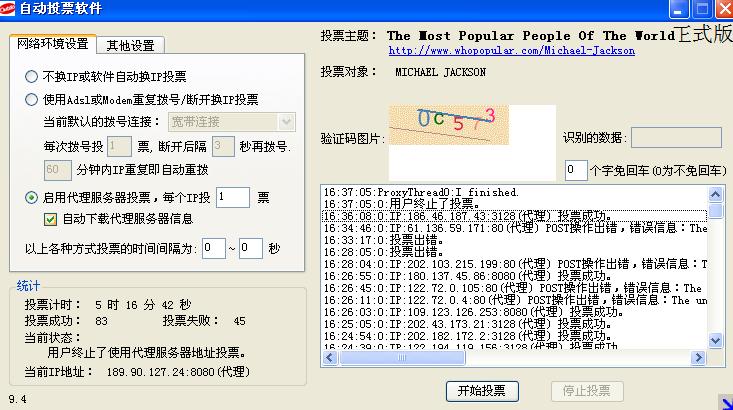Screen dimensions: 733x410
Task: Click the app icon in the title bar
Action: pyautogui.click(x=10, y=10)
